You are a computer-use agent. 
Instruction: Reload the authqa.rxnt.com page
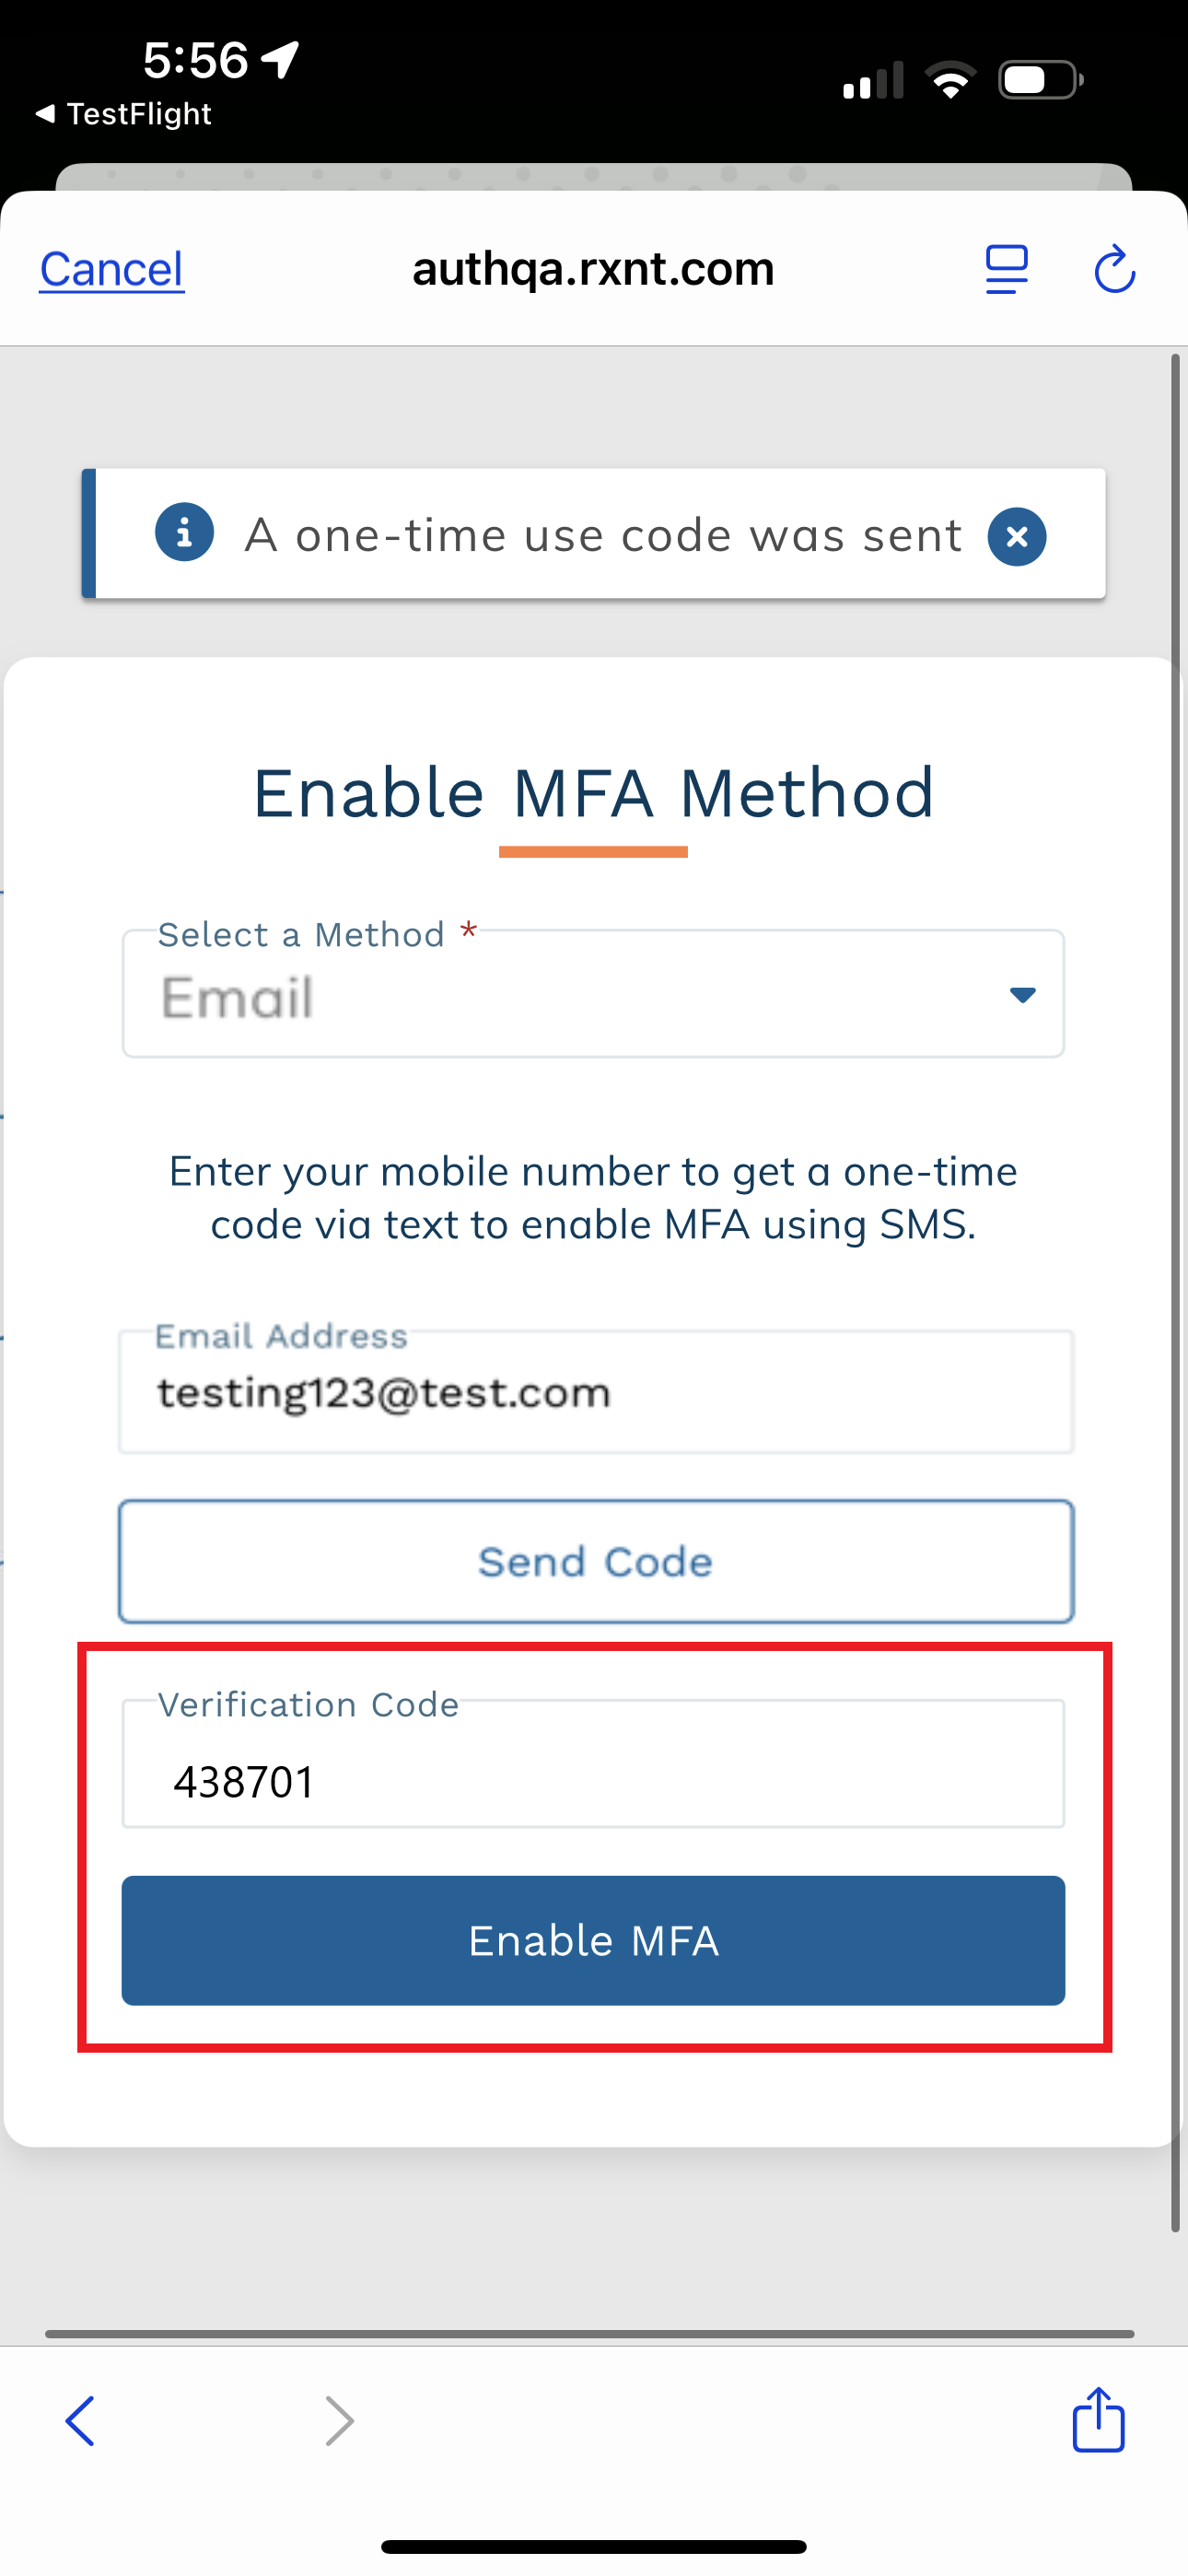tap(1114, 268)
